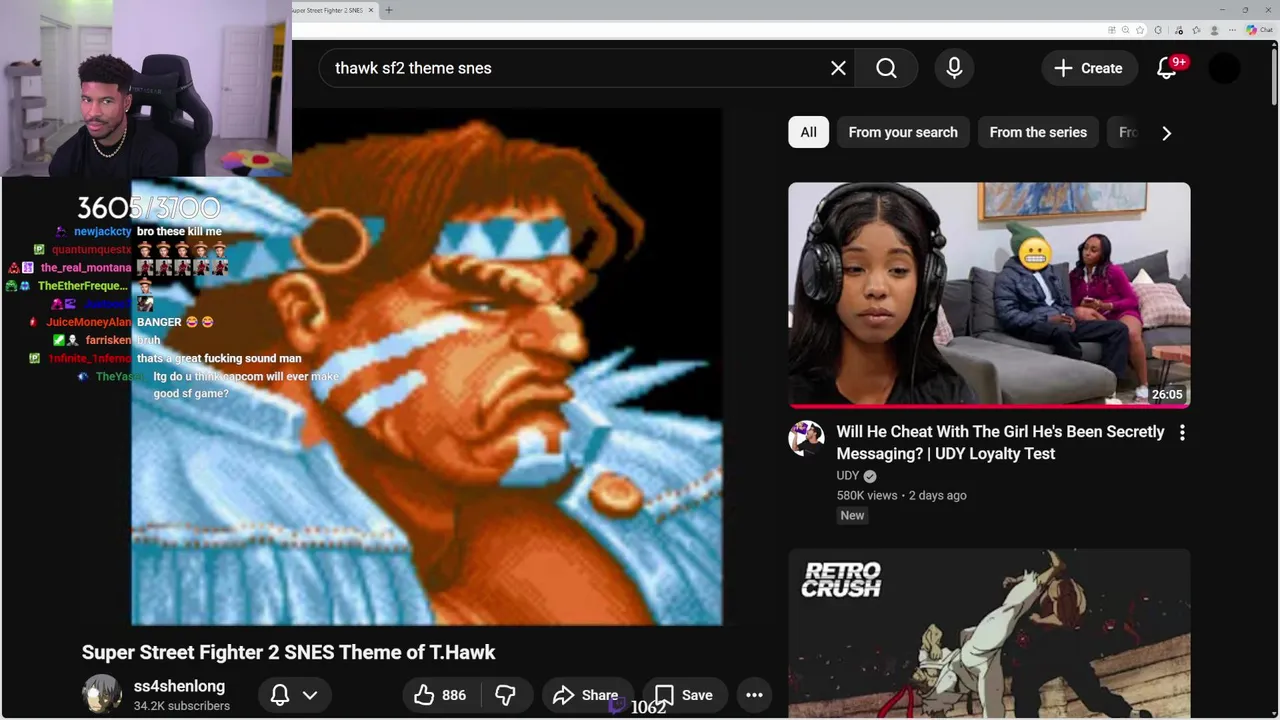The height and width of the screenshot is (720, 1280).
Task: Close the Super Street Fighter 2 SNES browser tab
Action: point(371,10)
